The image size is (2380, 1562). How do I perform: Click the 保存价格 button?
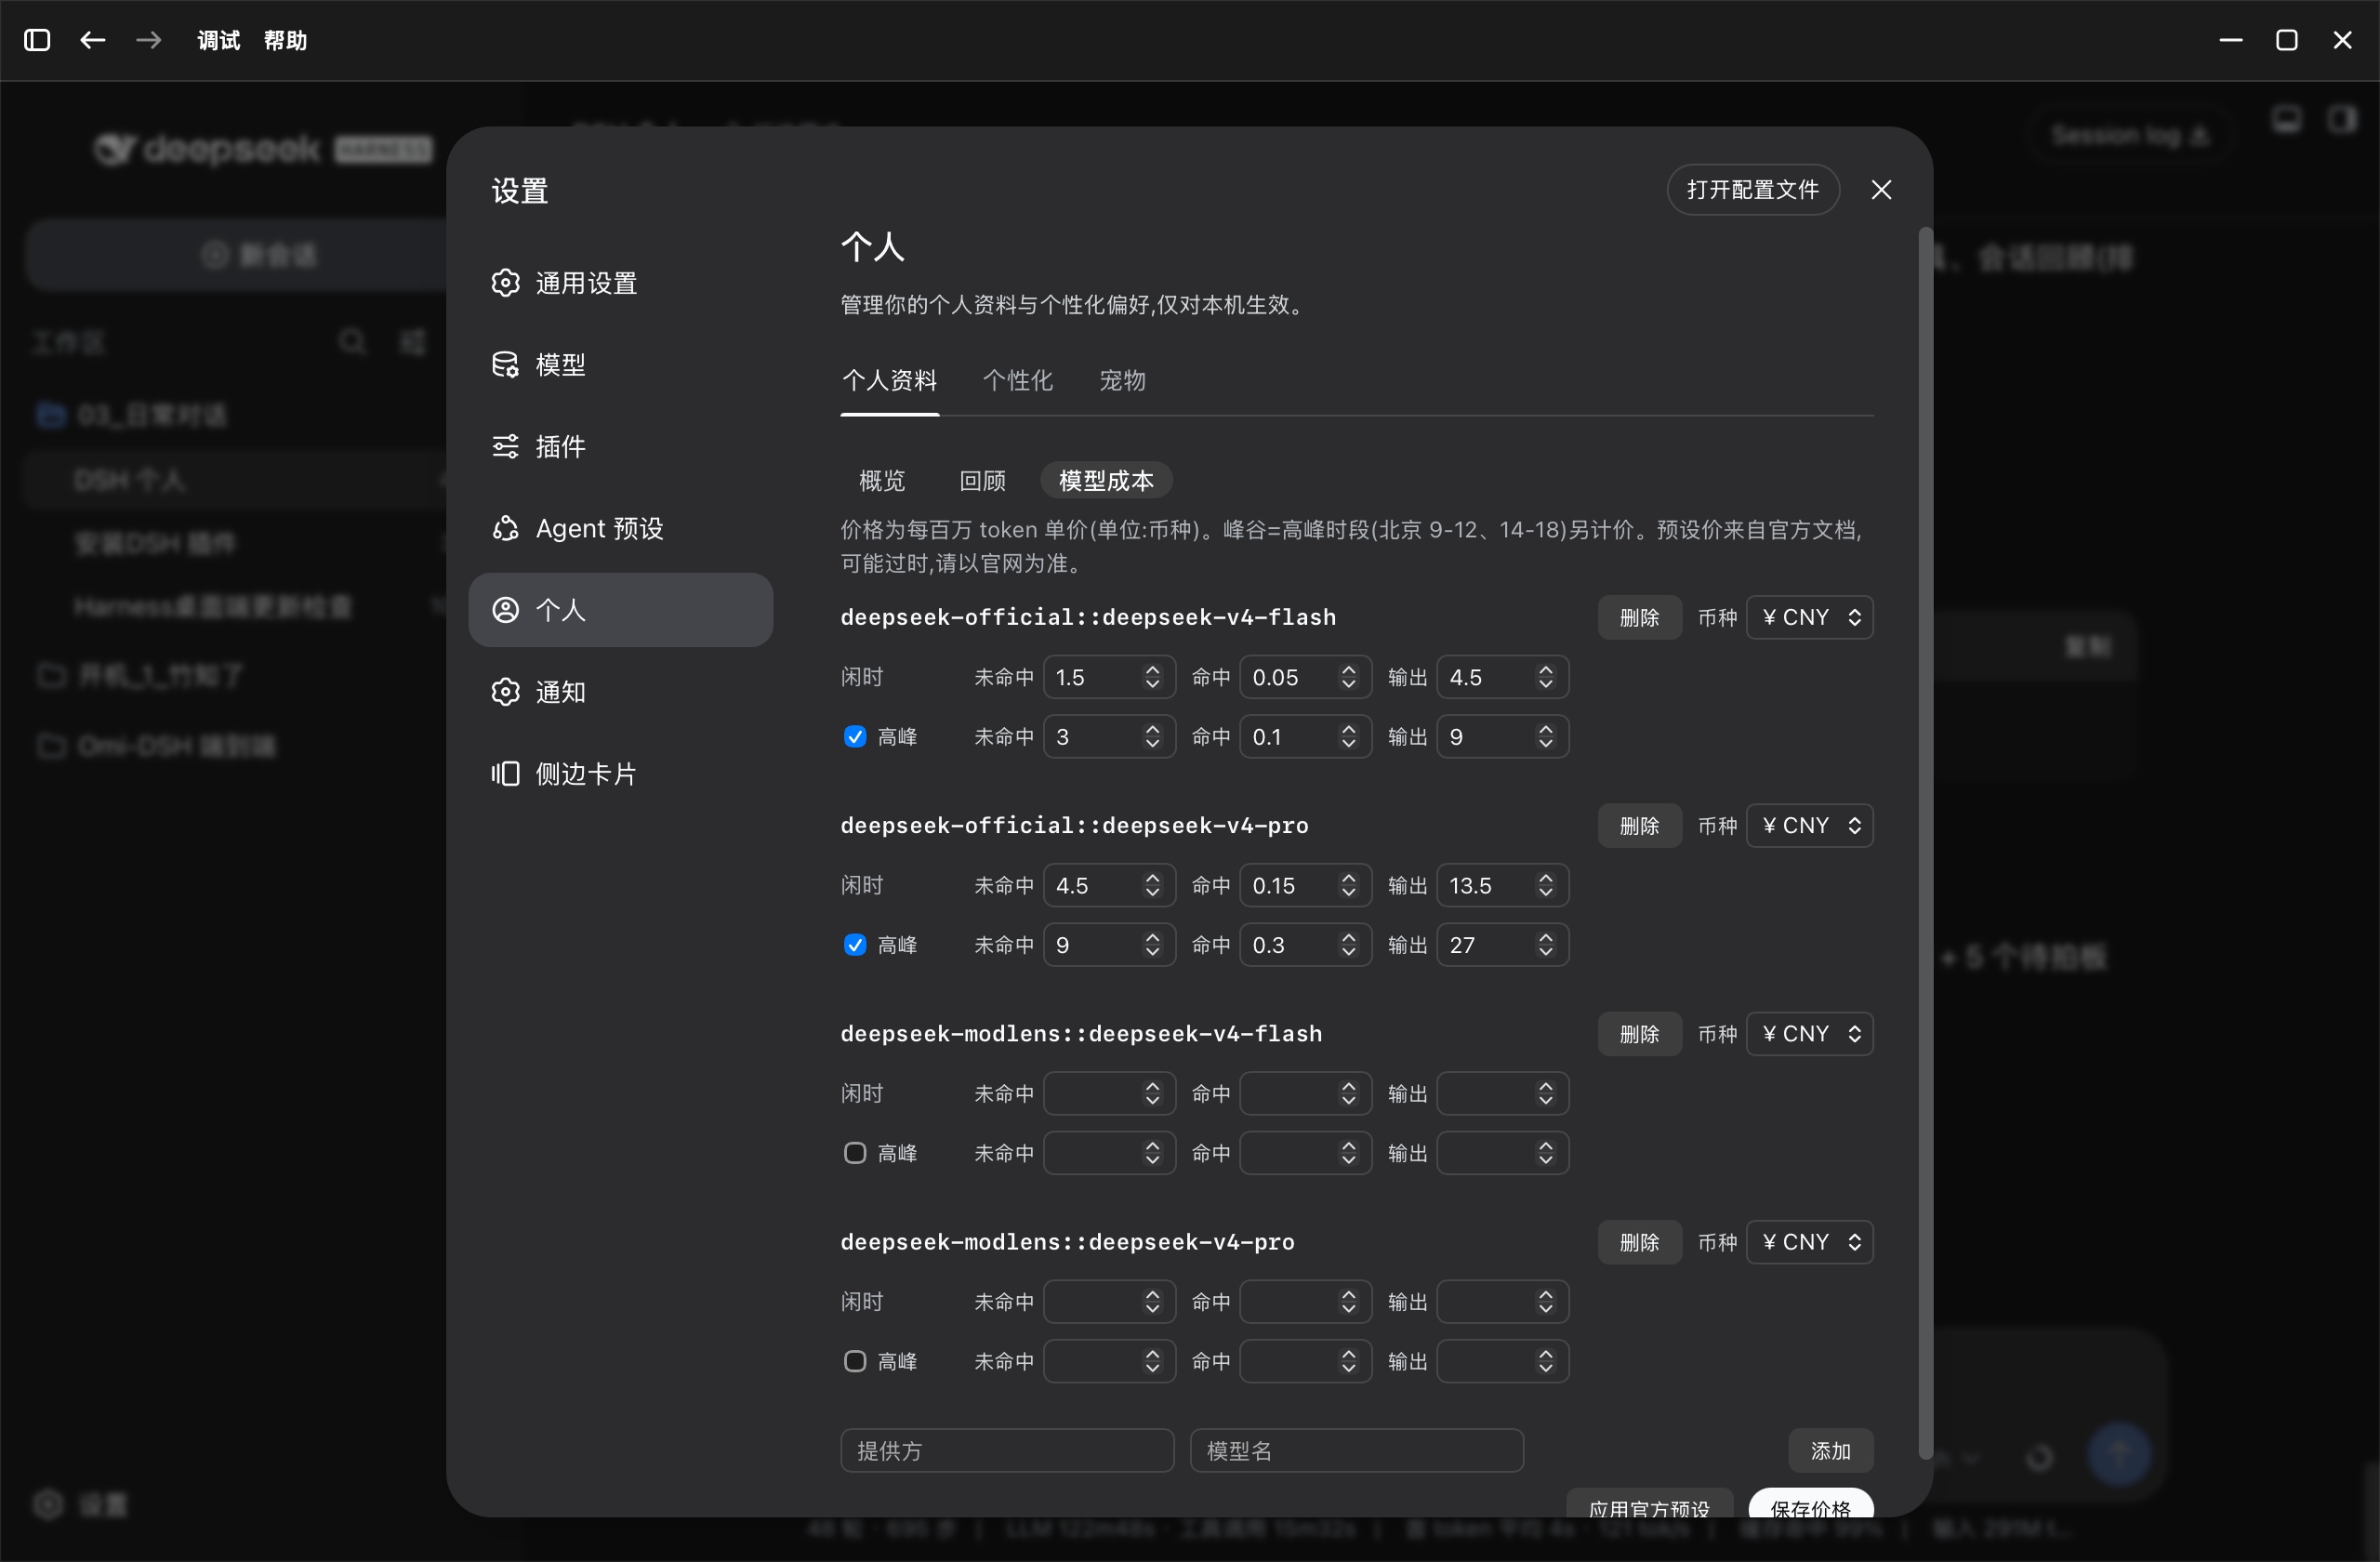click(1810, 1505)
